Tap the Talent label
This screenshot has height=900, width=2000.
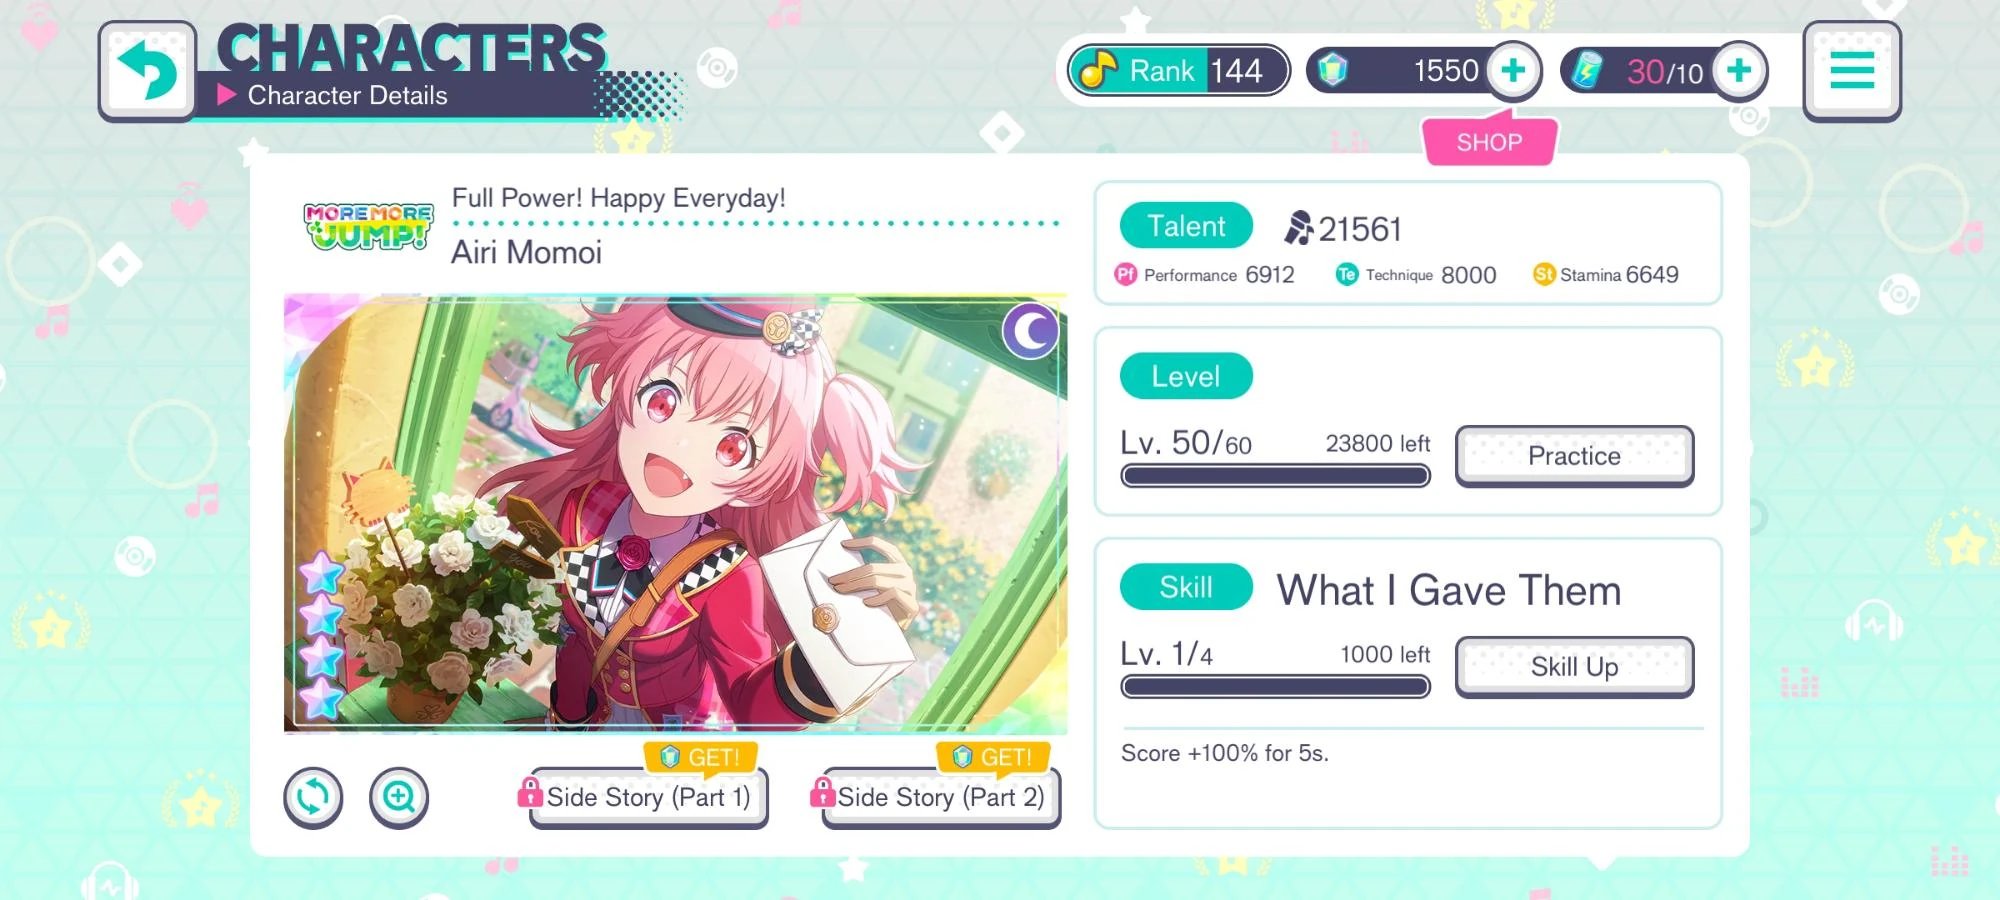click(x=1186, y=226)
